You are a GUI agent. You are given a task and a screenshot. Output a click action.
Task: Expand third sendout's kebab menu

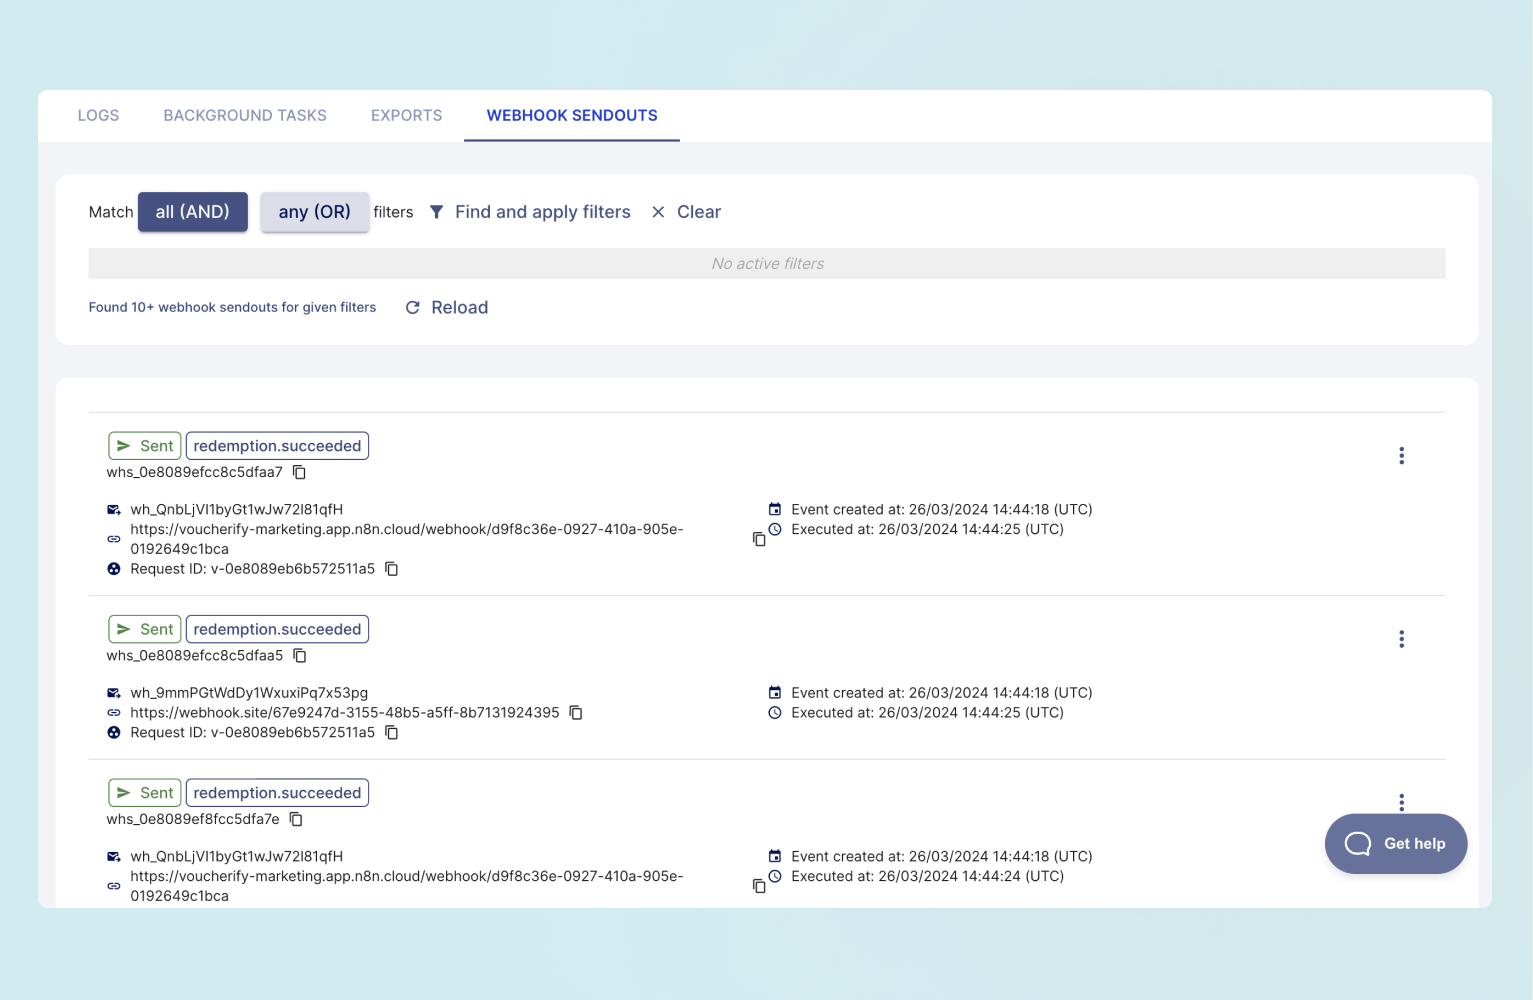click(1401, 802)
